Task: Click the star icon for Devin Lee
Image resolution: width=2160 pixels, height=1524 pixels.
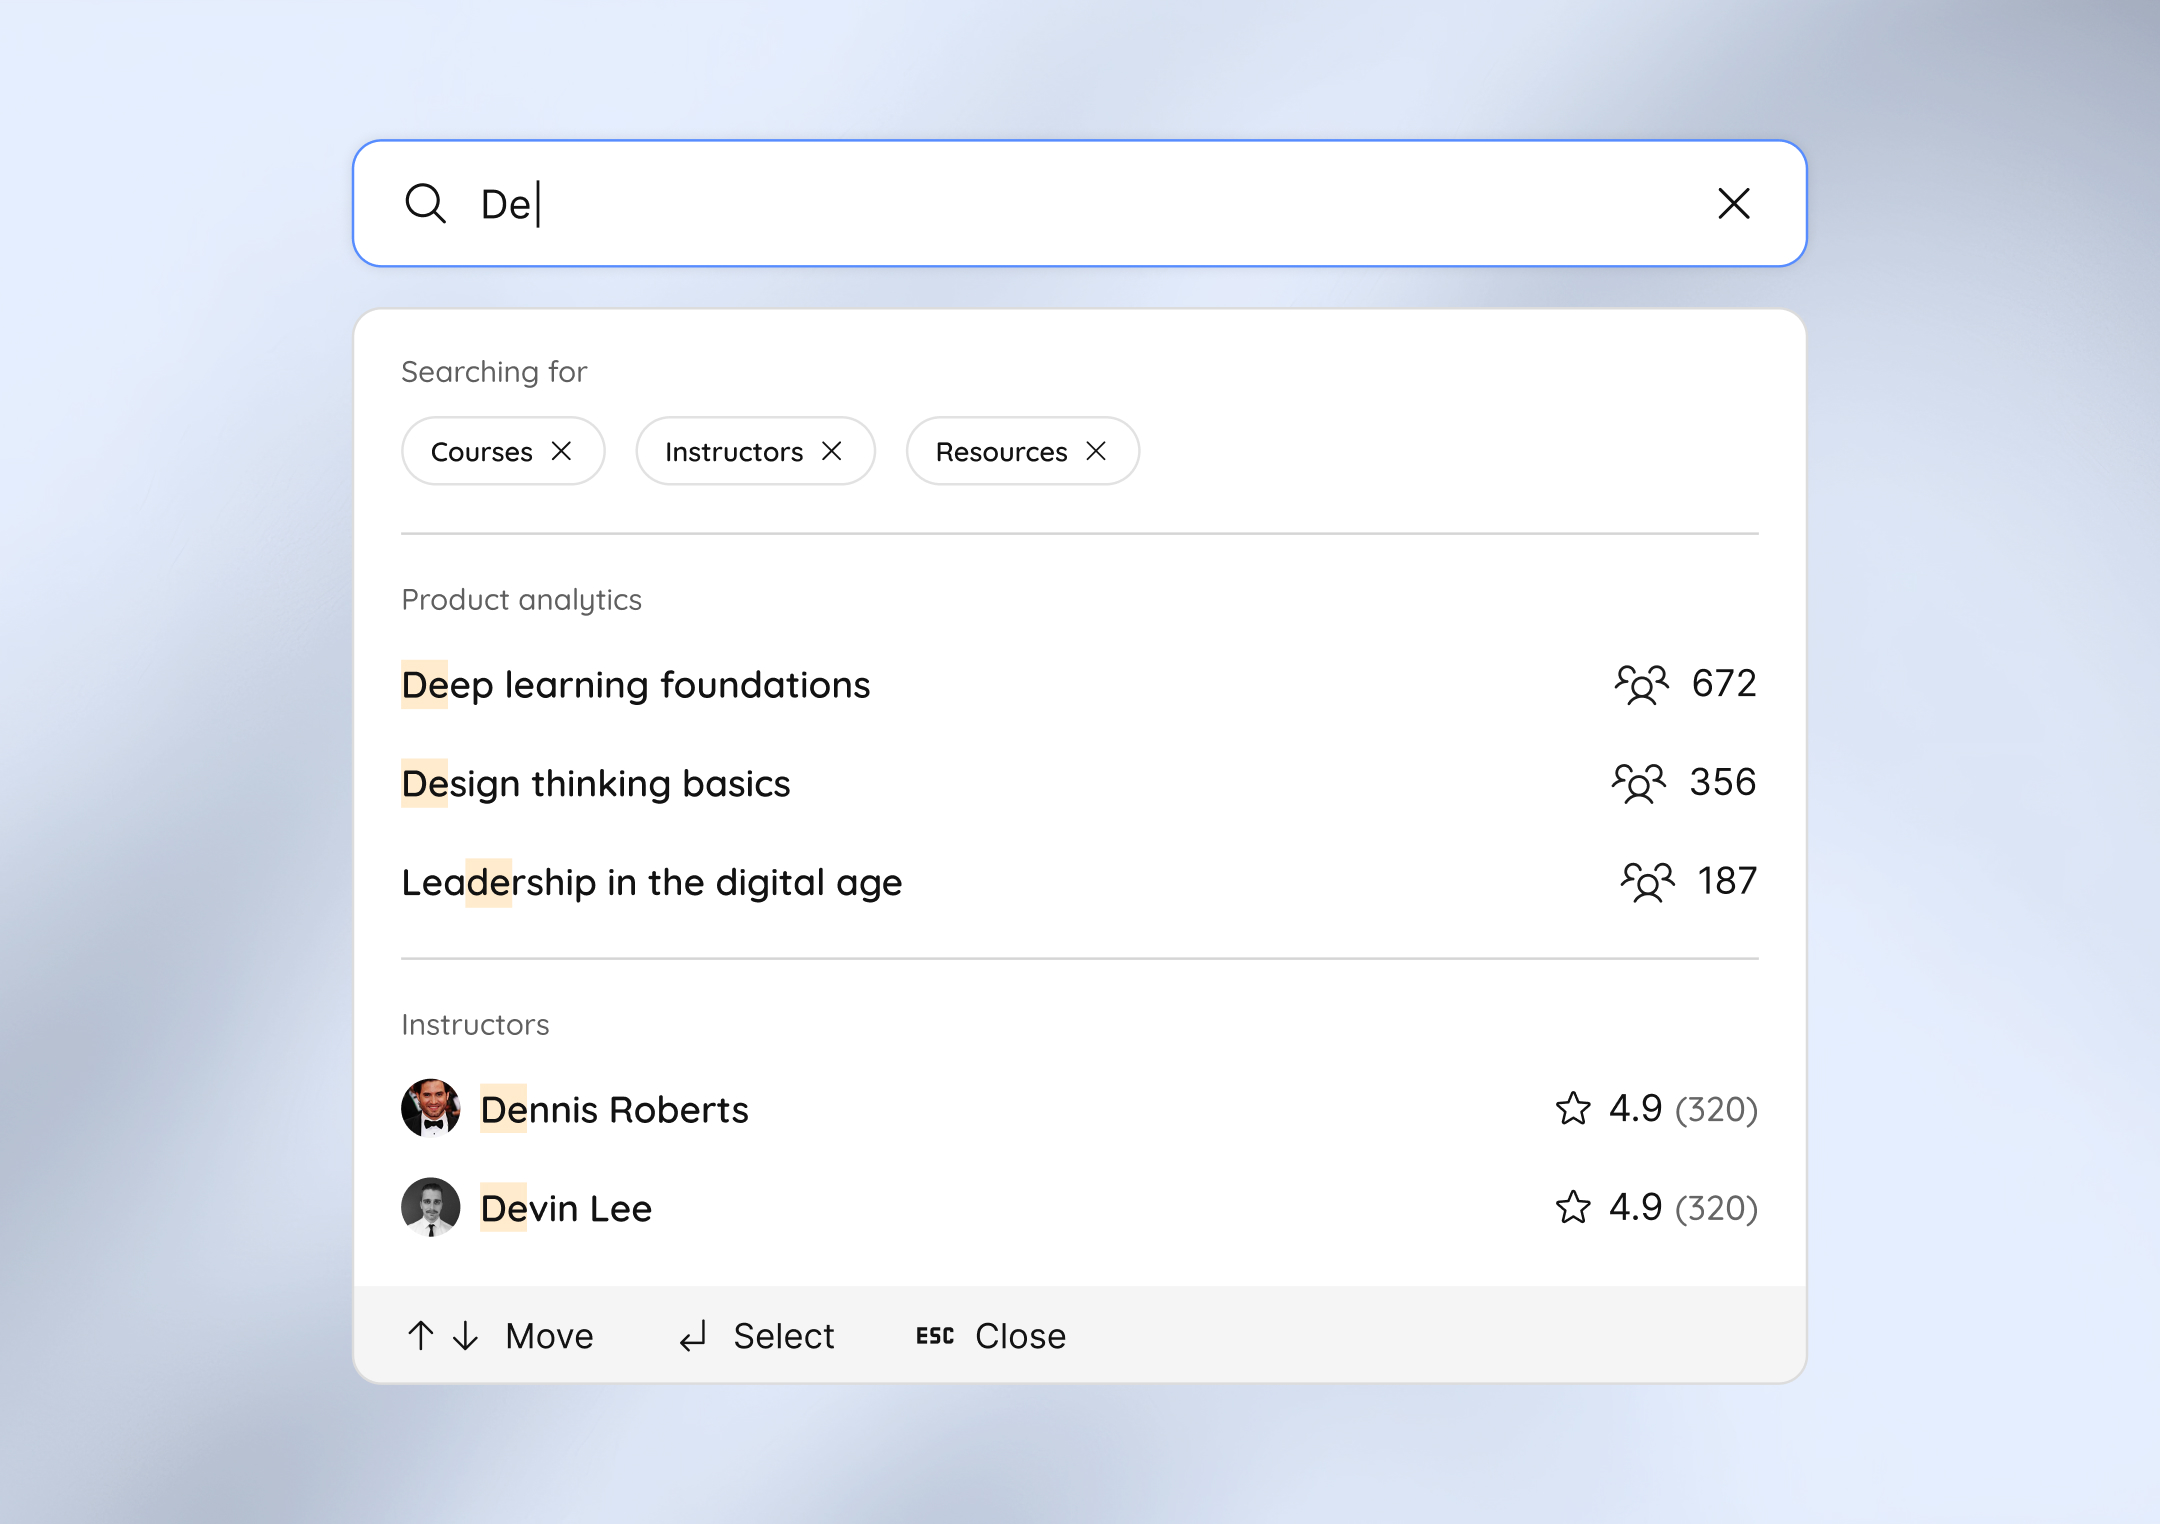Action: pos(1573,1207)
